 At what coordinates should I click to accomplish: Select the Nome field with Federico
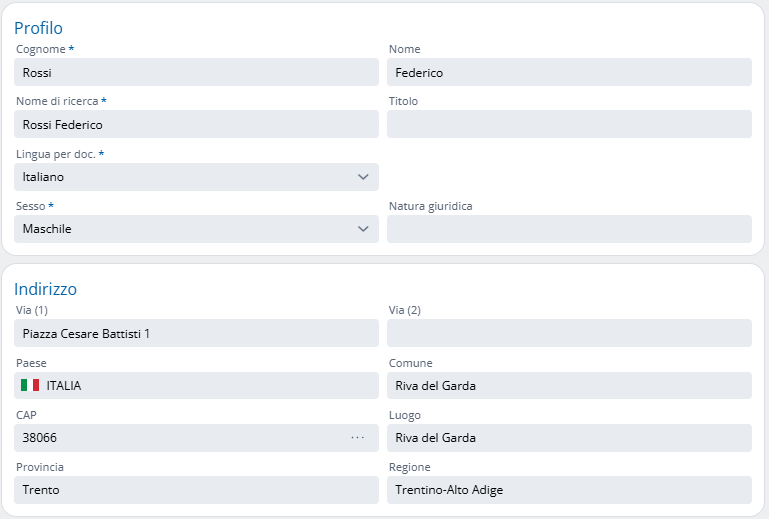[568, 72]
